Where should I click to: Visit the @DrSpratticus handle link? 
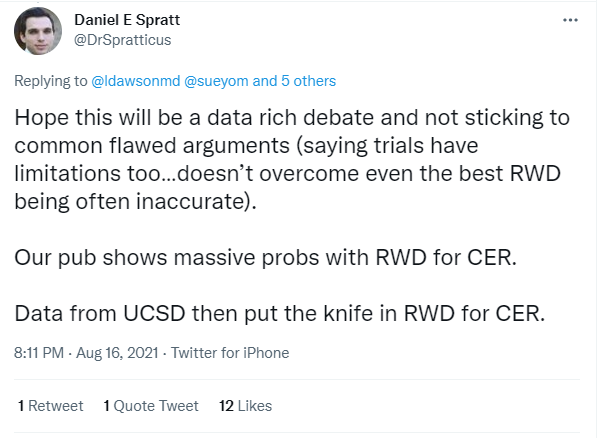pyautogui.click(x=121, y=40)
